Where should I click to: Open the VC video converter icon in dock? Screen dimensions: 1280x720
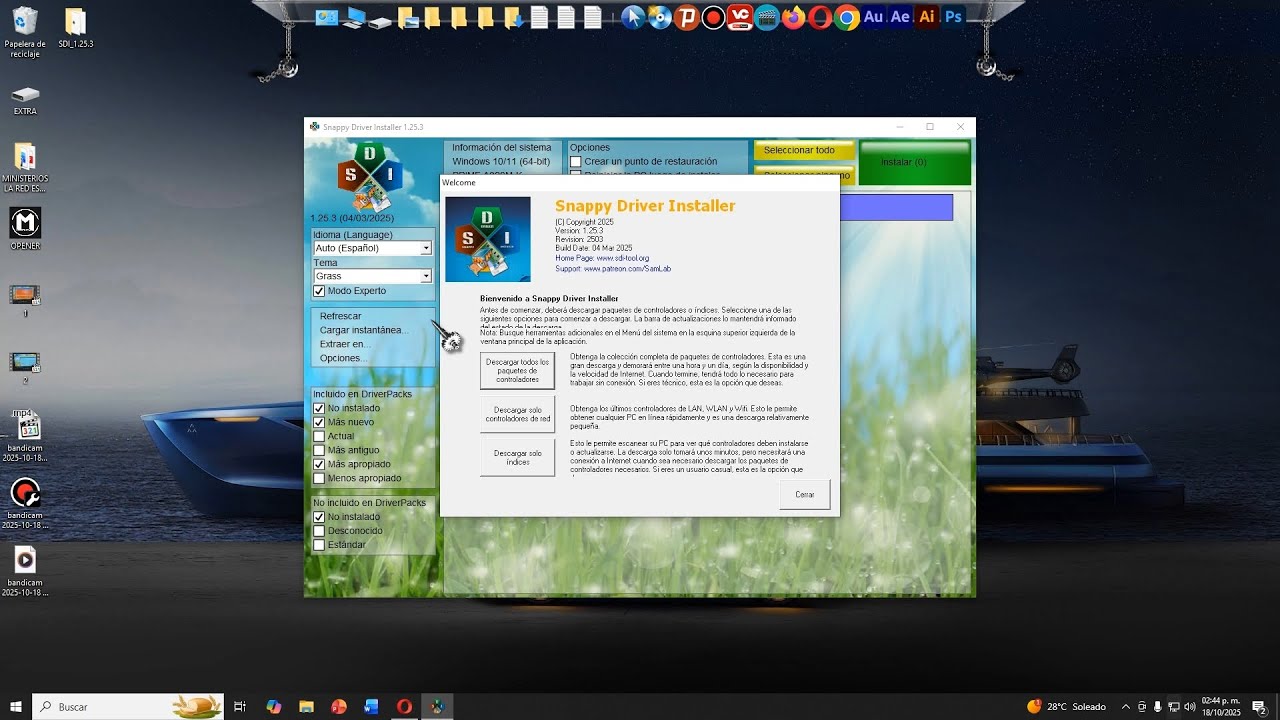tap(741, 17)
